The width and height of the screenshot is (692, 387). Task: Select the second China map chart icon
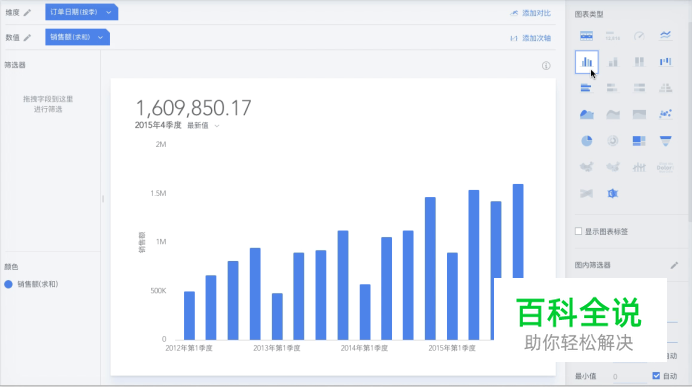[x=613, y=167]
